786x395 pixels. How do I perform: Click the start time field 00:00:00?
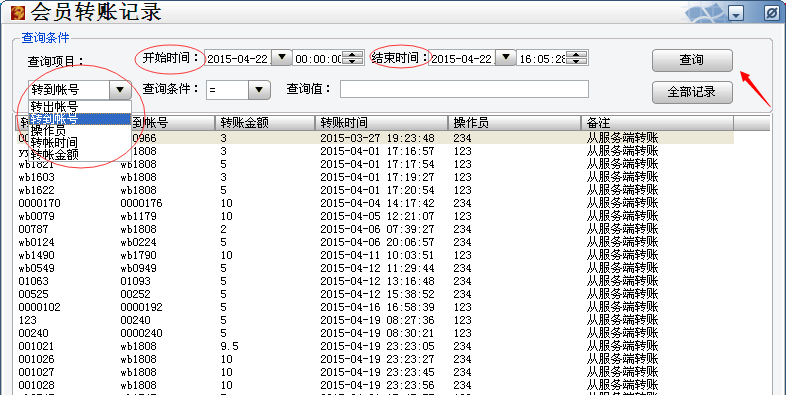(x=318, y=59)
